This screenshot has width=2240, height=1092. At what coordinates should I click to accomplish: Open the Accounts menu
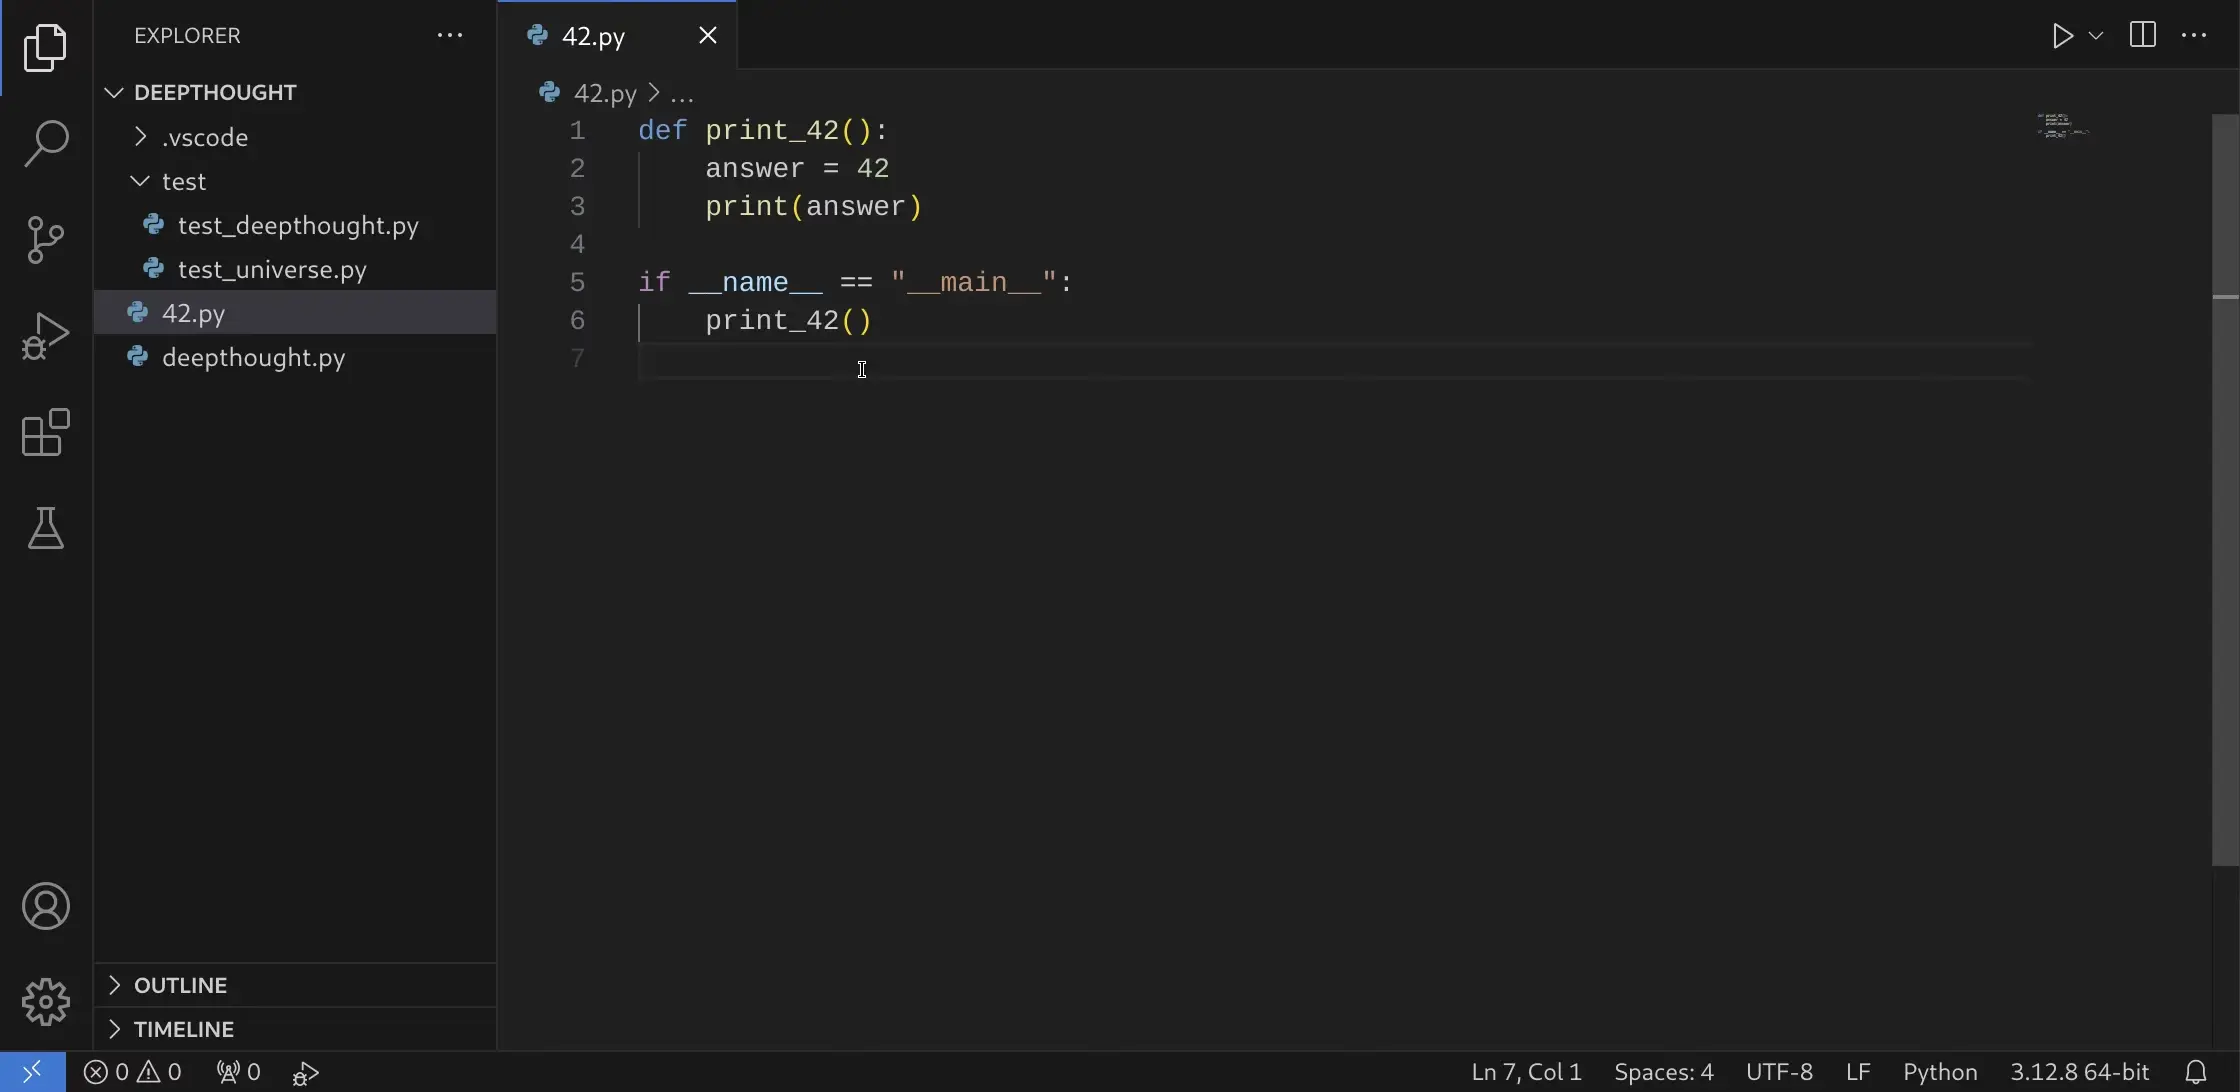[x=44, y=906]
